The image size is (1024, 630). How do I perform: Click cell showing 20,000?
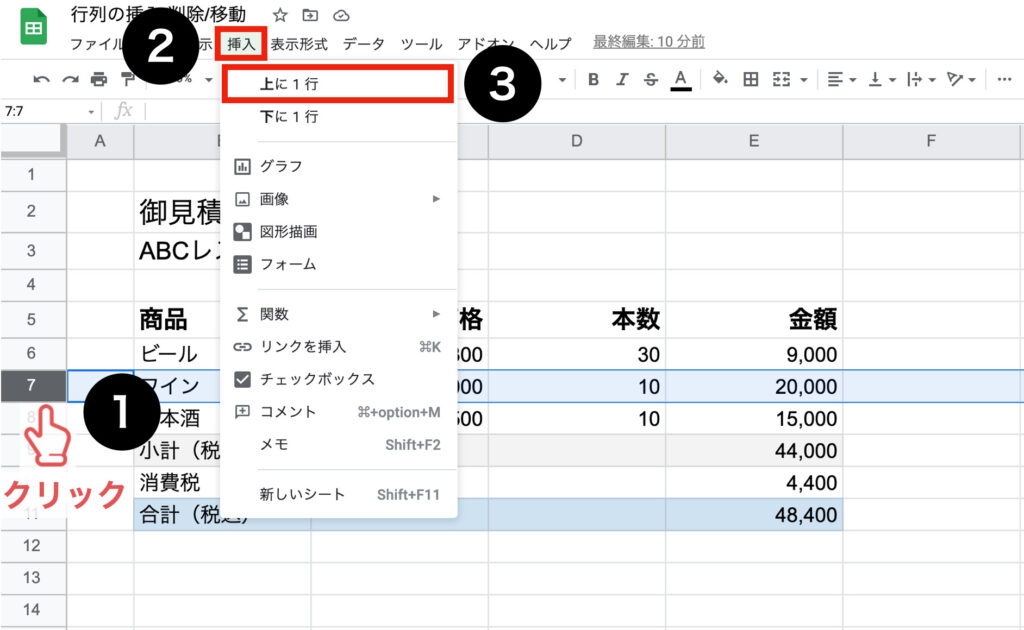click(x=754, y=386)
